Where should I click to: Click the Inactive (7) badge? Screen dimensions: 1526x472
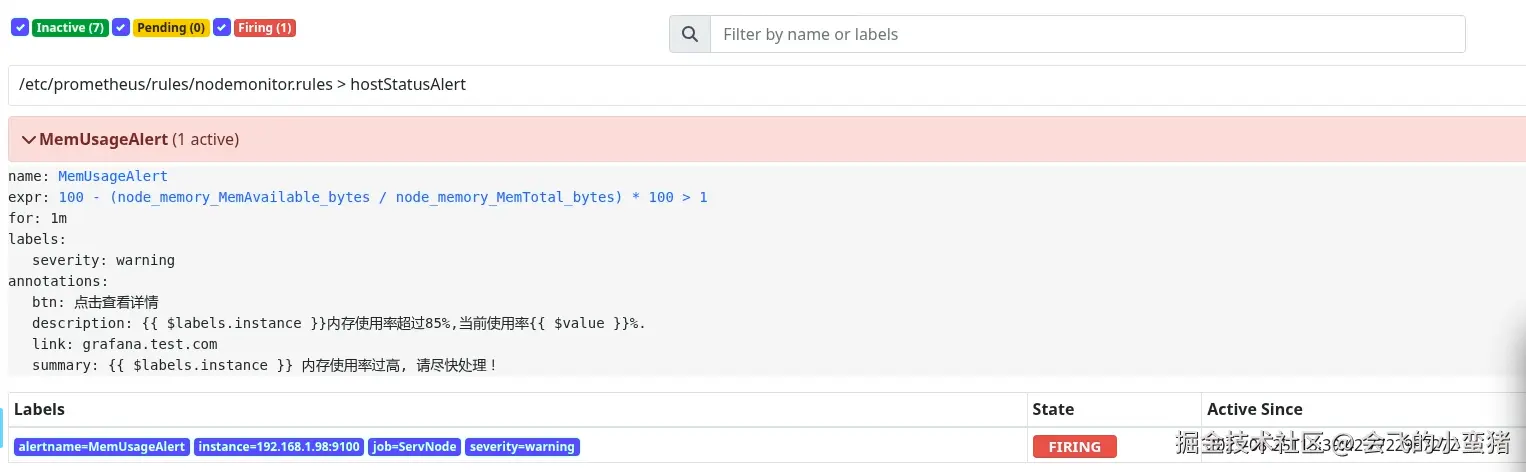70,28
